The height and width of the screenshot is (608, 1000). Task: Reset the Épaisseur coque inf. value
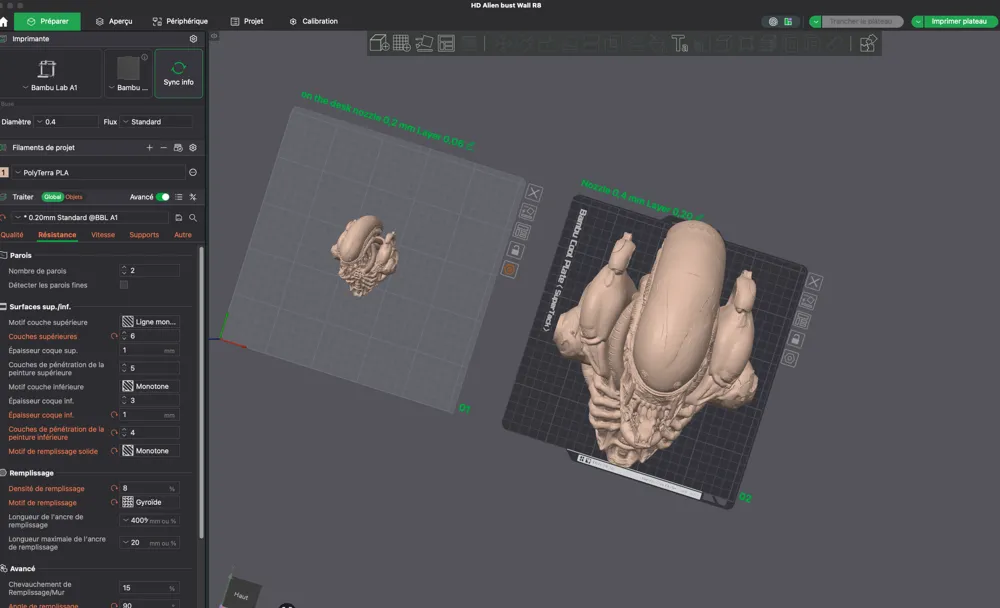[114, 415]
